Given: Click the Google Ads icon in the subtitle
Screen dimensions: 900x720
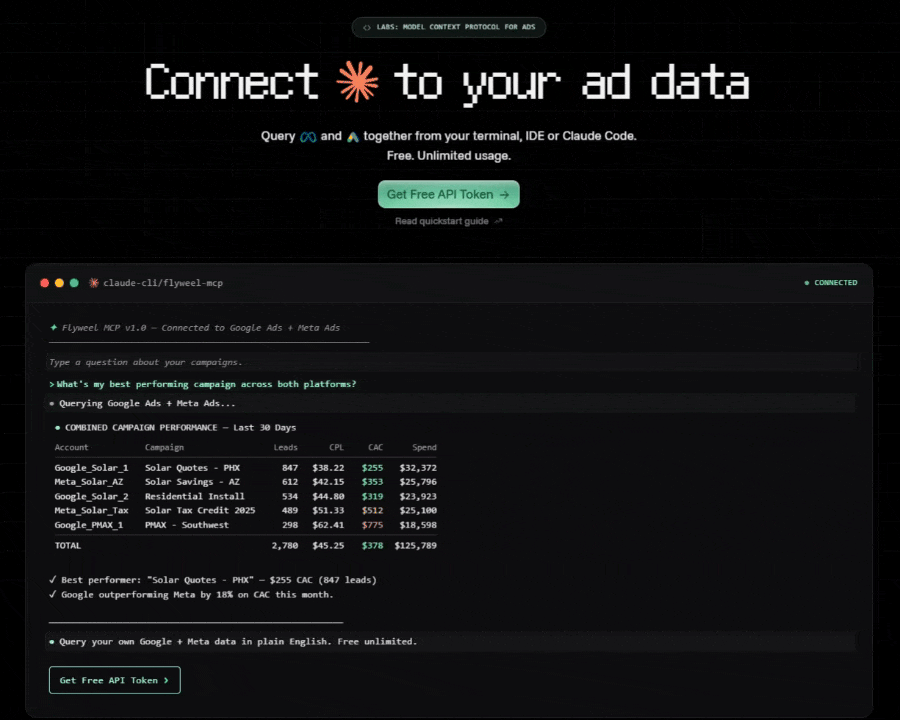Looking at the screenshot, I should (352, 135).
